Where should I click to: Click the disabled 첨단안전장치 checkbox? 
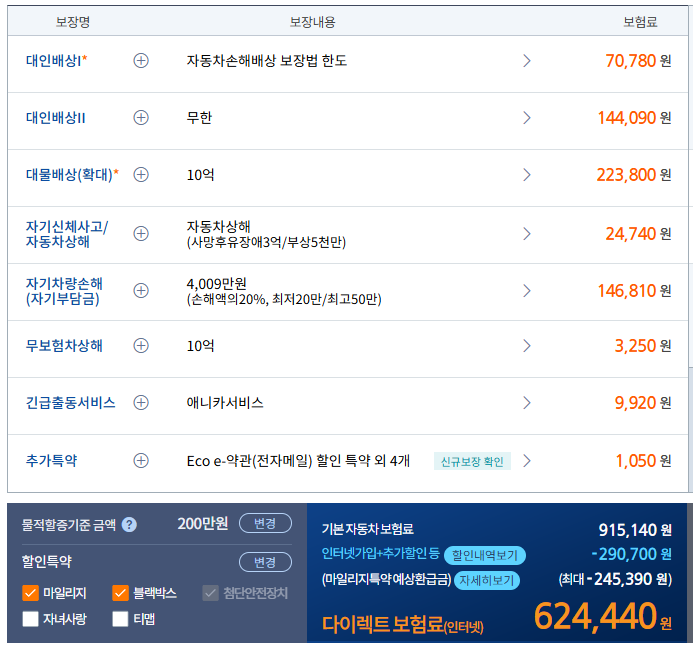(x=210, y=593)
